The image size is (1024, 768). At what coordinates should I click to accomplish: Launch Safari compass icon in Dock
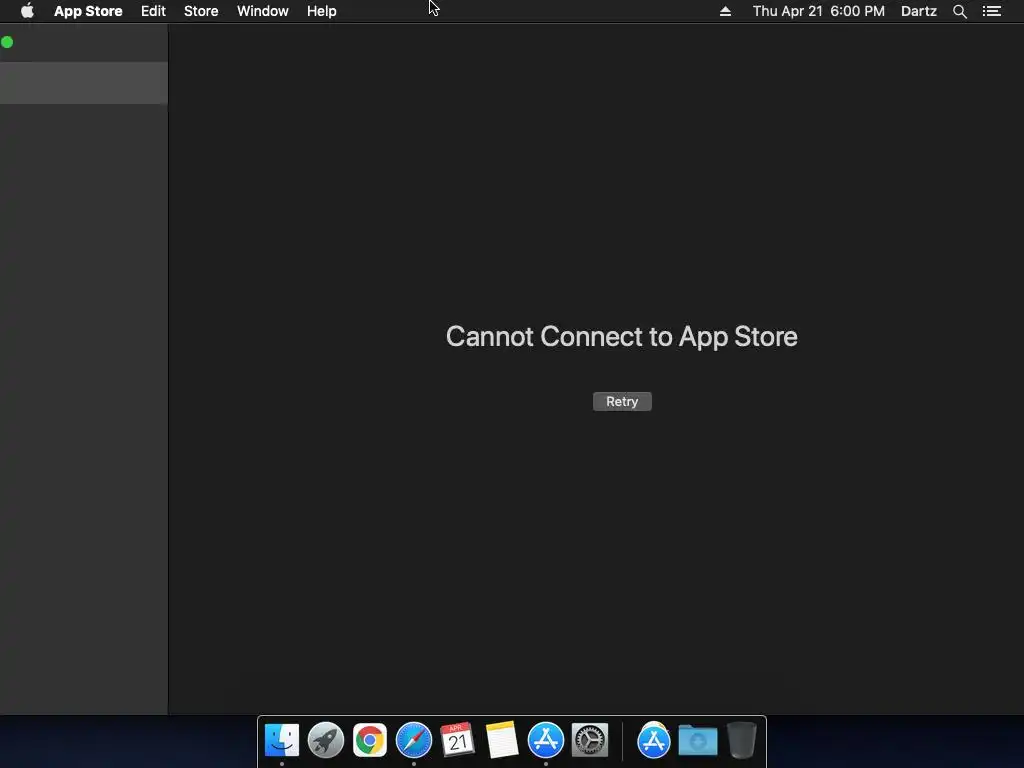pos(414,740)
